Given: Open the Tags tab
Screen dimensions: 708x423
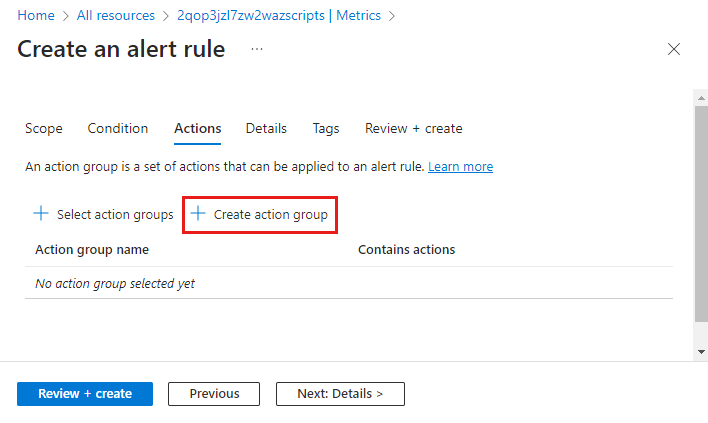Looking at the screenshot, I should (326, 129).
